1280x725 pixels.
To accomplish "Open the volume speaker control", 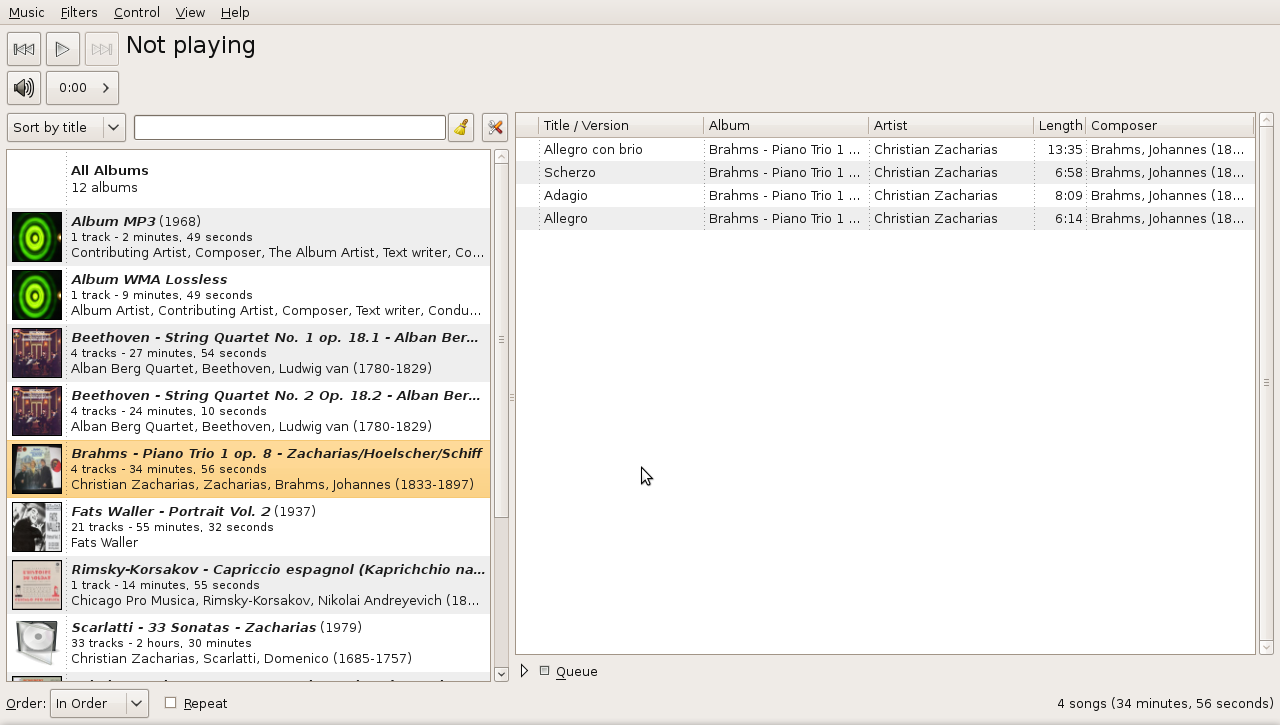I will pyautogui.click(x=24, y=88).
